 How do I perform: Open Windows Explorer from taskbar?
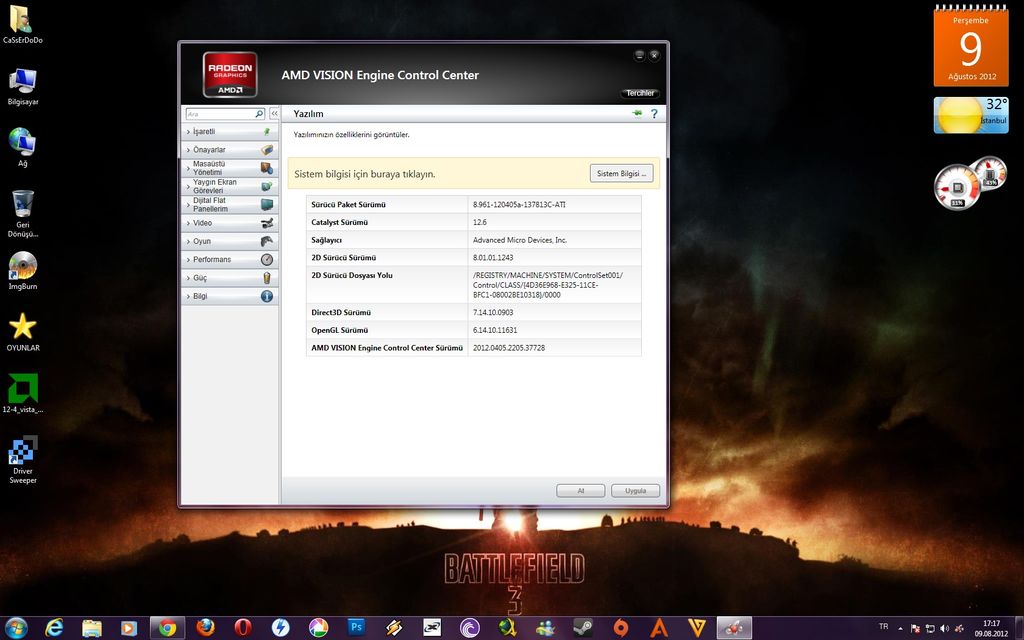tap(92, 628)
